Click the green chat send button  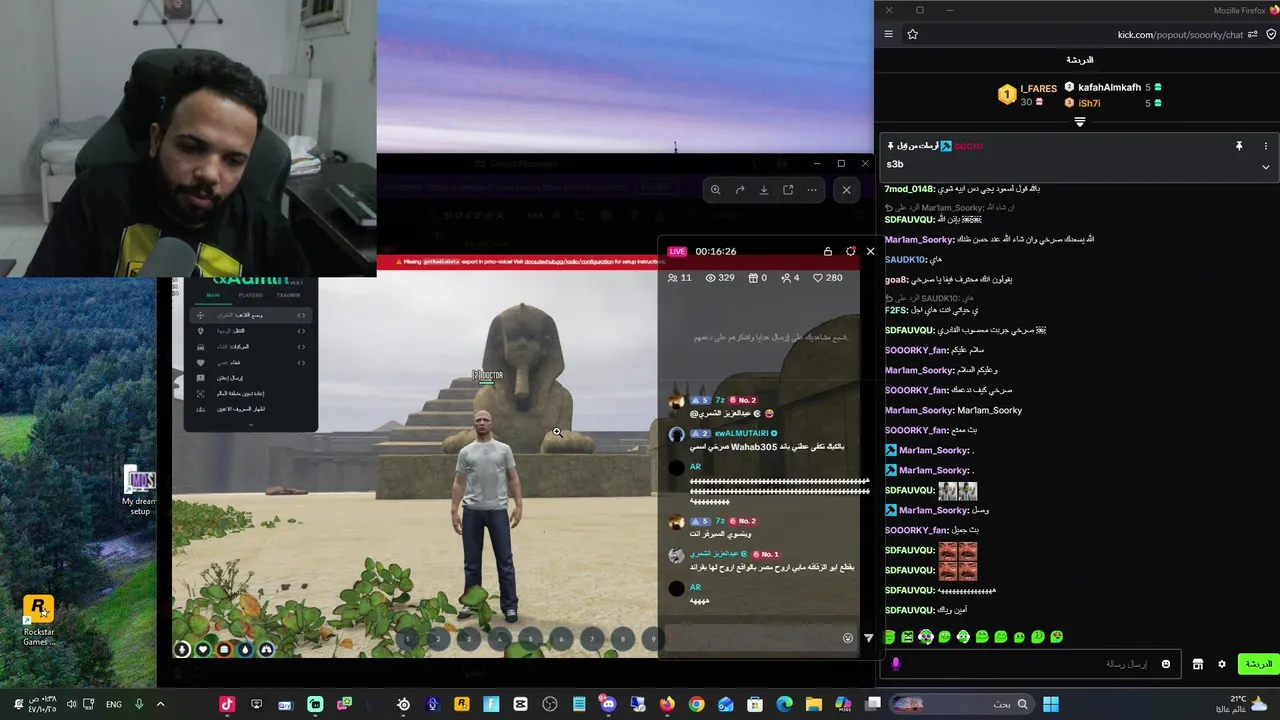[x=1258, y=664]
